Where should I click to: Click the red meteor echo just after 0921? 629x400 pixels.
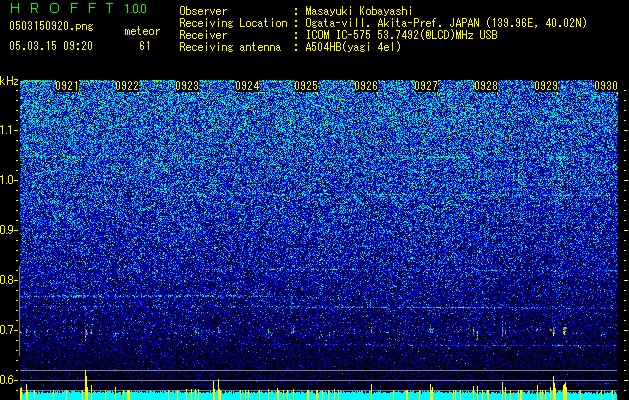pos(86,333)
